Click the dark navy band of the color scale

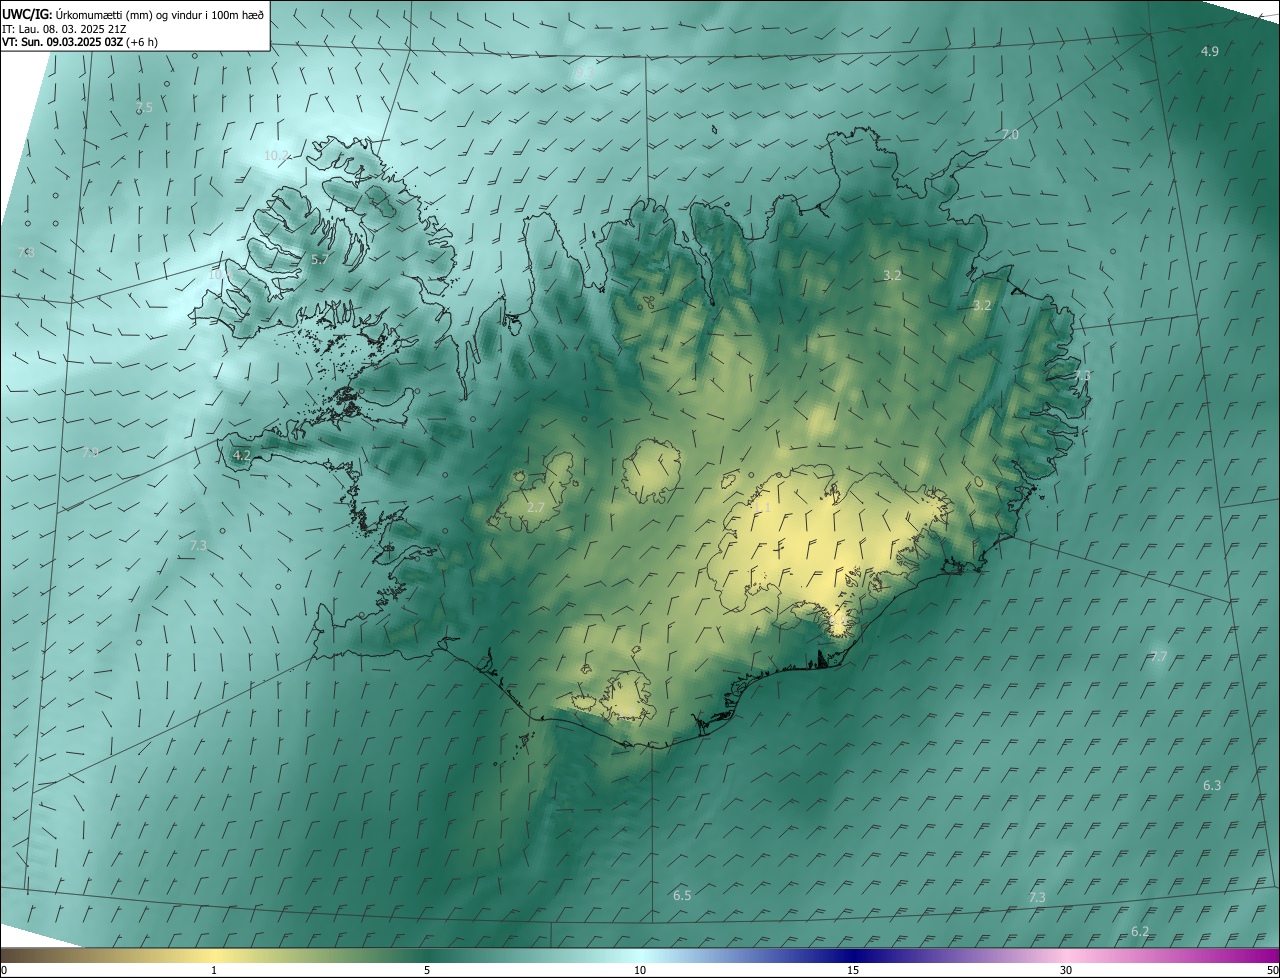(x=853, y=956)
